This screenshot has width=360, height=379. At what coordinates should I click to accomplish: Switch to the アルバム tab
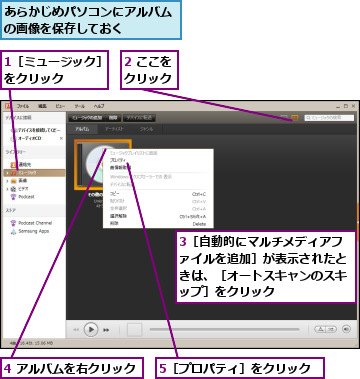(82, 129)
